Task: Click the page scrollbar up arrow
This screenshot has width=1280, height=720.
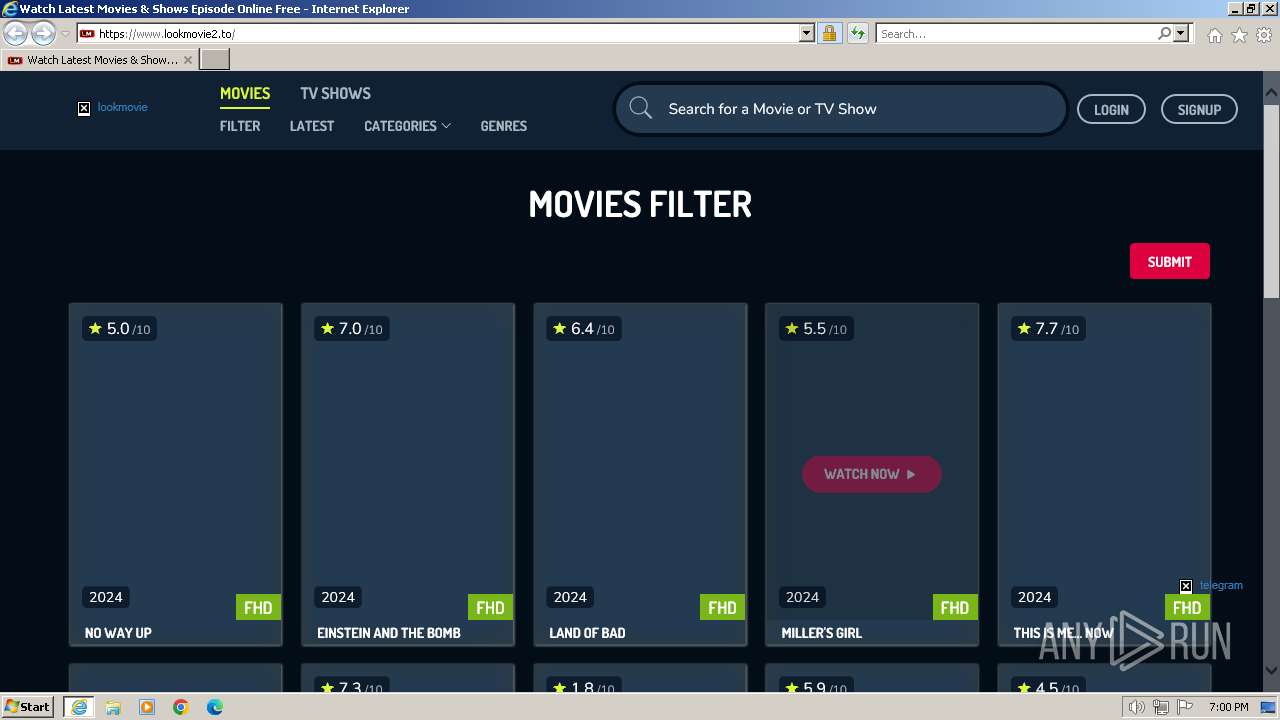Action: tap(1271, 92)
